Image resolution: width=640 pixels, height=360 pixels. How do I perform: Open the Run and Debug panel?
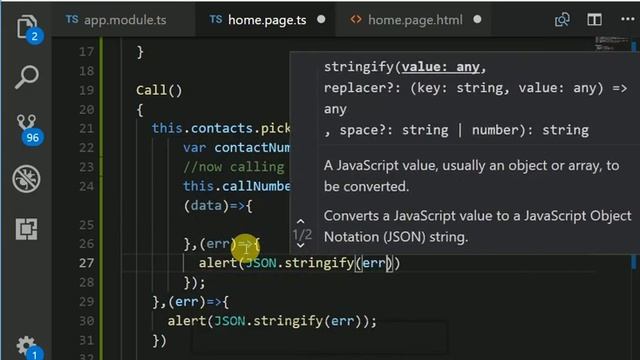pyautogui.click(x=27, y=178)
